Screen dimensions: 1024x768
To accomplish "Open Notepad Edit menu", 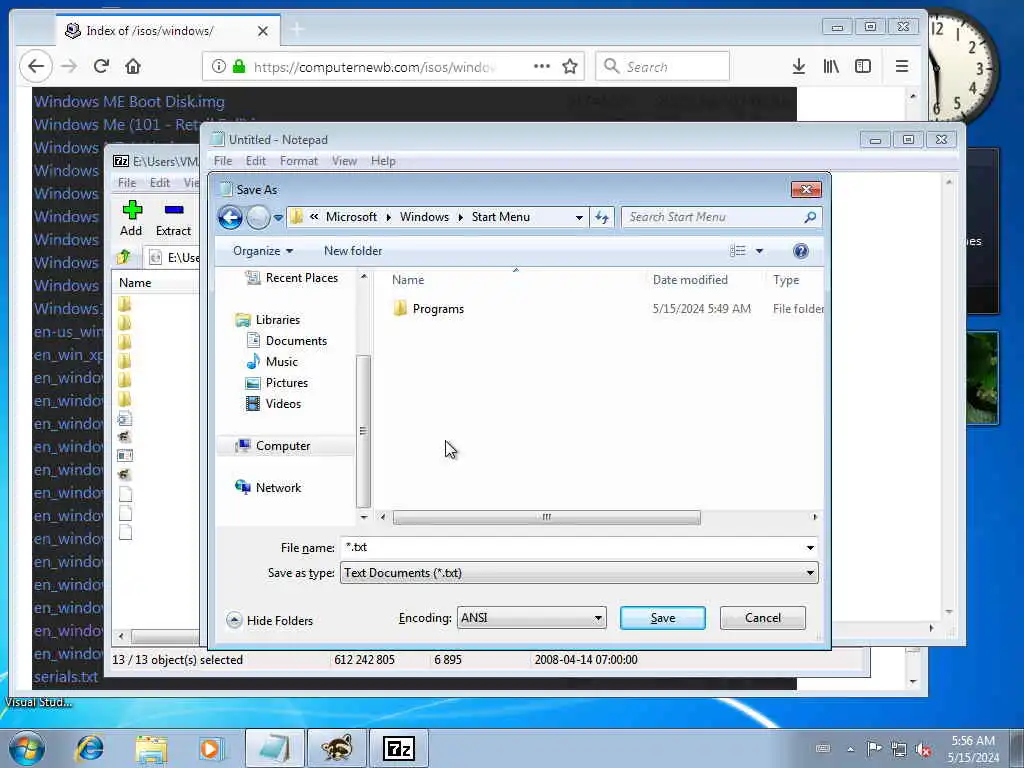I will [x=255, y=161].
